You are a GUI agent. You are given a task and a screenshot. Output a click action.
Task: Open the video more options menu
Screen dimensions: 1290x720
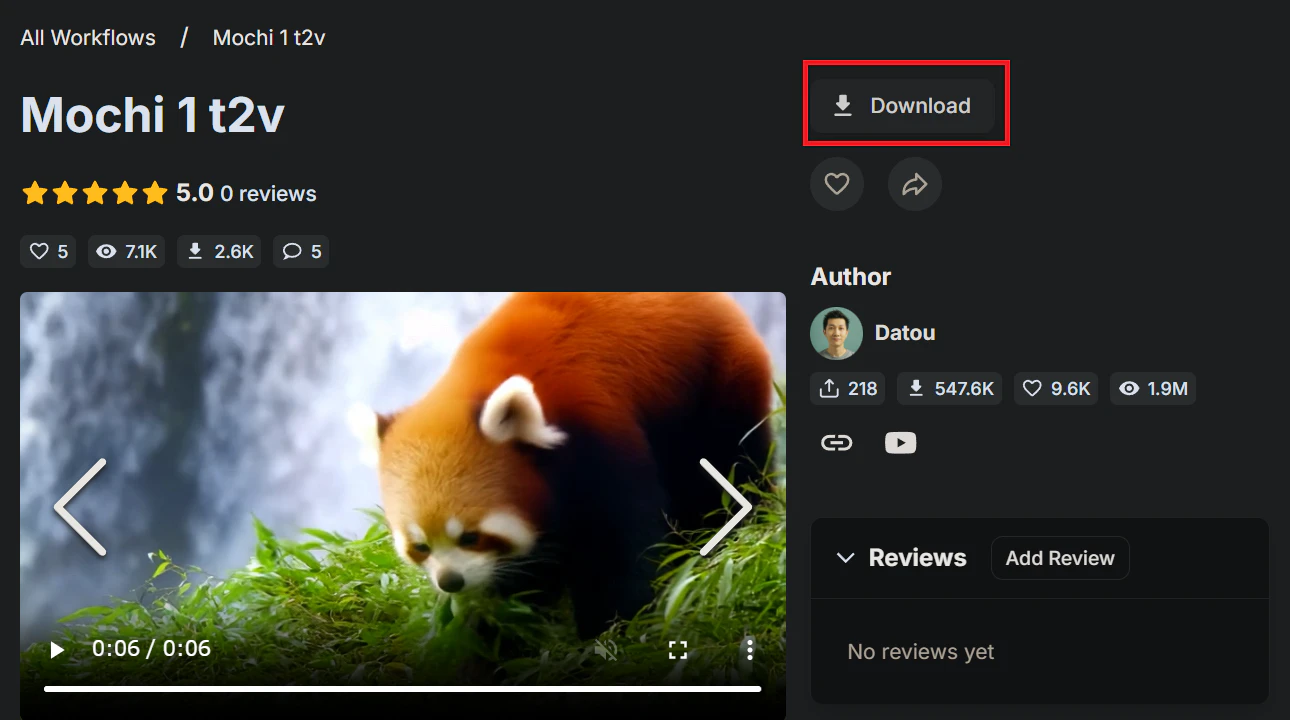[750, 650]
